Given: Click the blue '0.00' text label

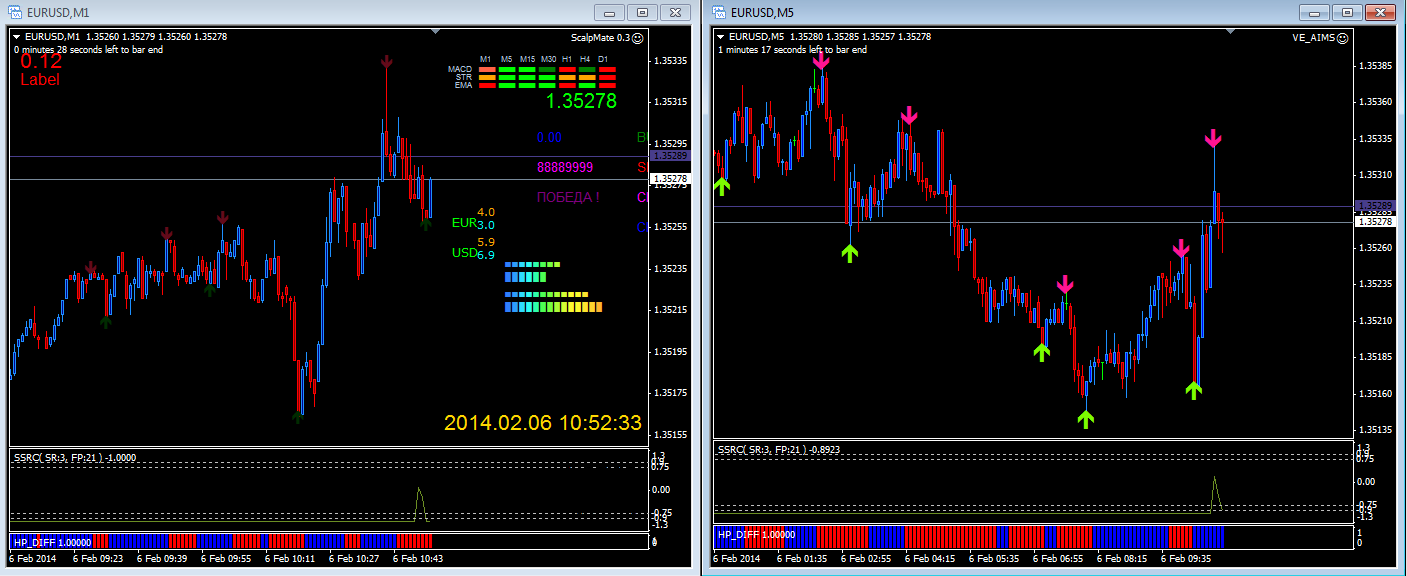Looking at the screenshot, I should point(549,137).
